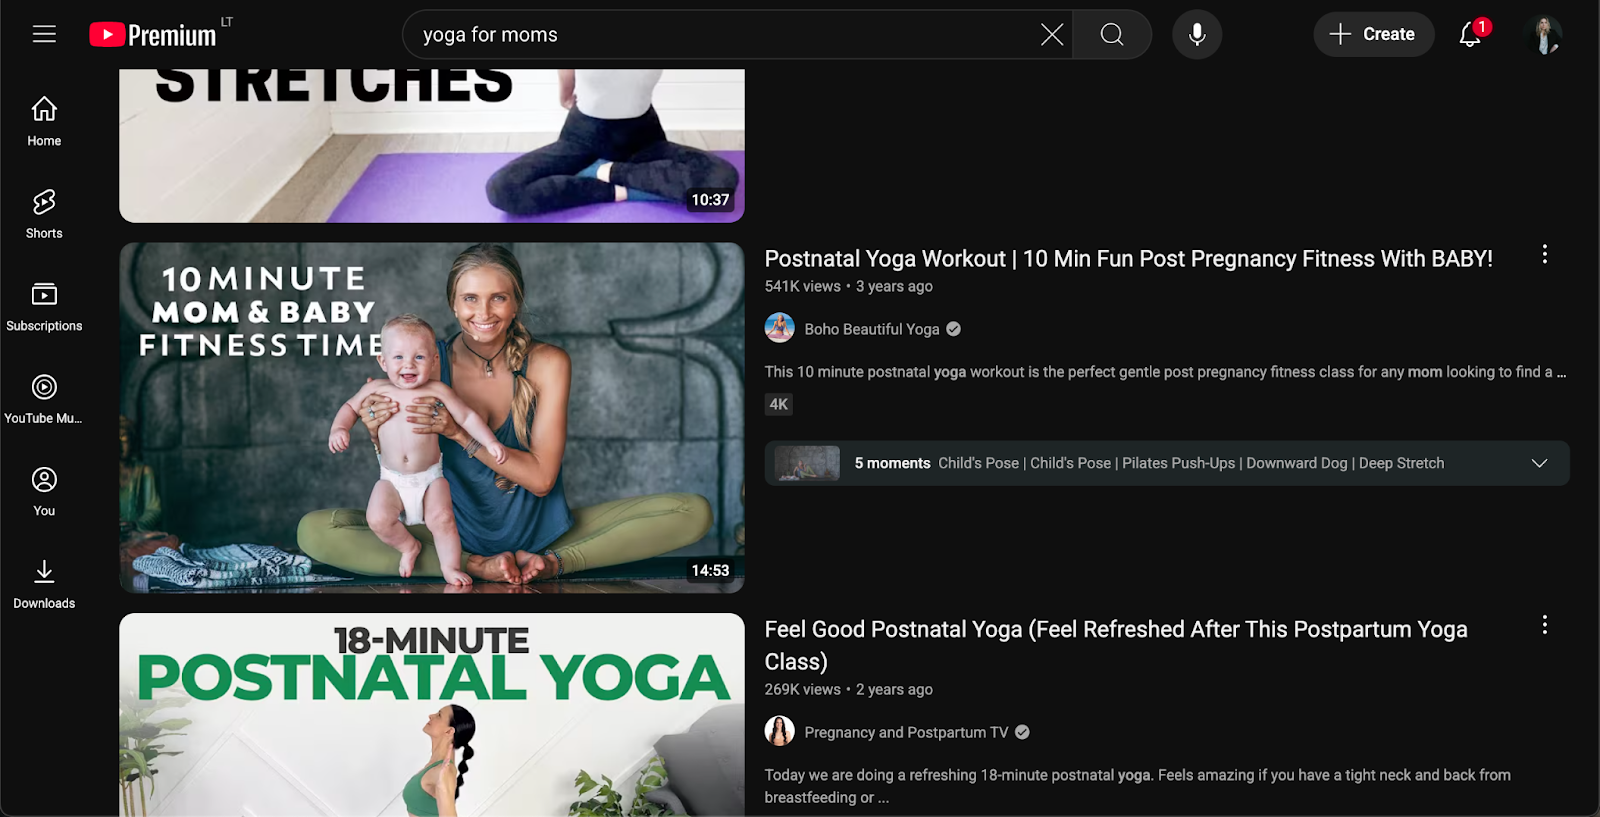
Task: Click the 541K views metadata
Action: (x=803, y=286)
